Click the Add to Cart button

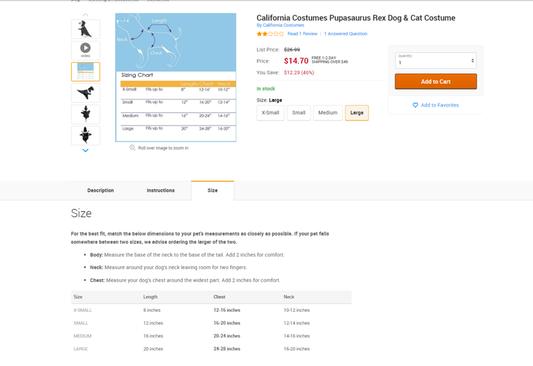[x=436, y=82]
